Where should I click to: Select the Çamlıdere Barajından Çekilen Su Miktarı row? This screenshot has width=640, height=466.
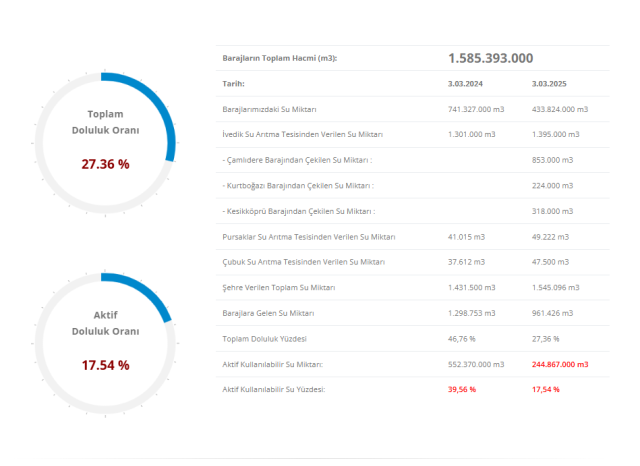point(297,160)
